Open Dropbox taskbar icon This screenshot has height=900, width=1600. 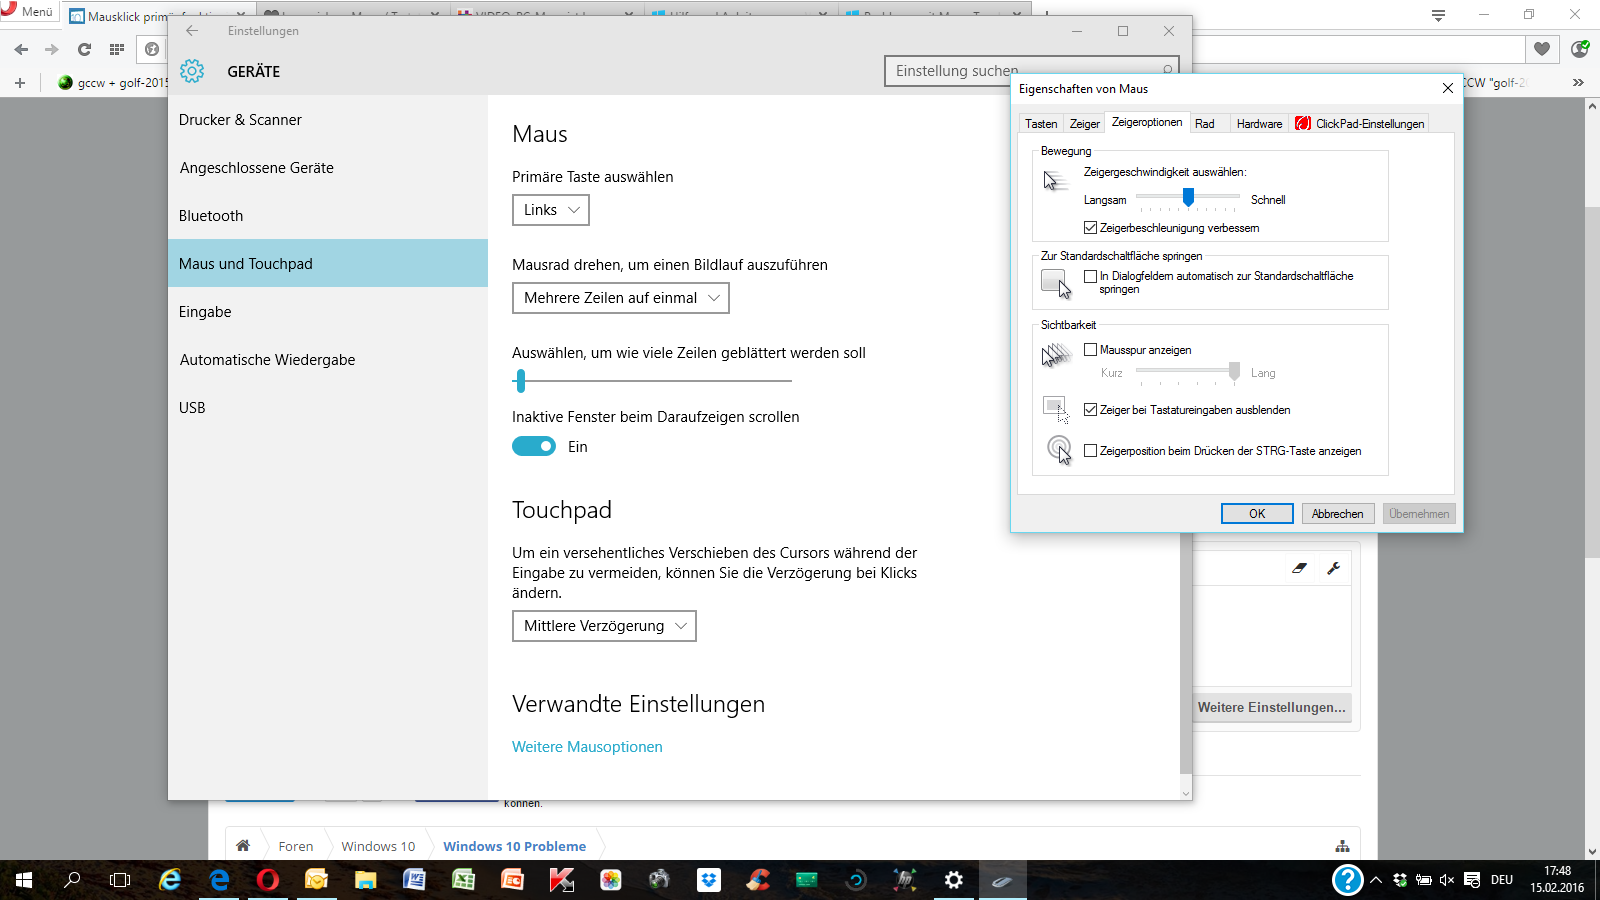coord(709,880)
